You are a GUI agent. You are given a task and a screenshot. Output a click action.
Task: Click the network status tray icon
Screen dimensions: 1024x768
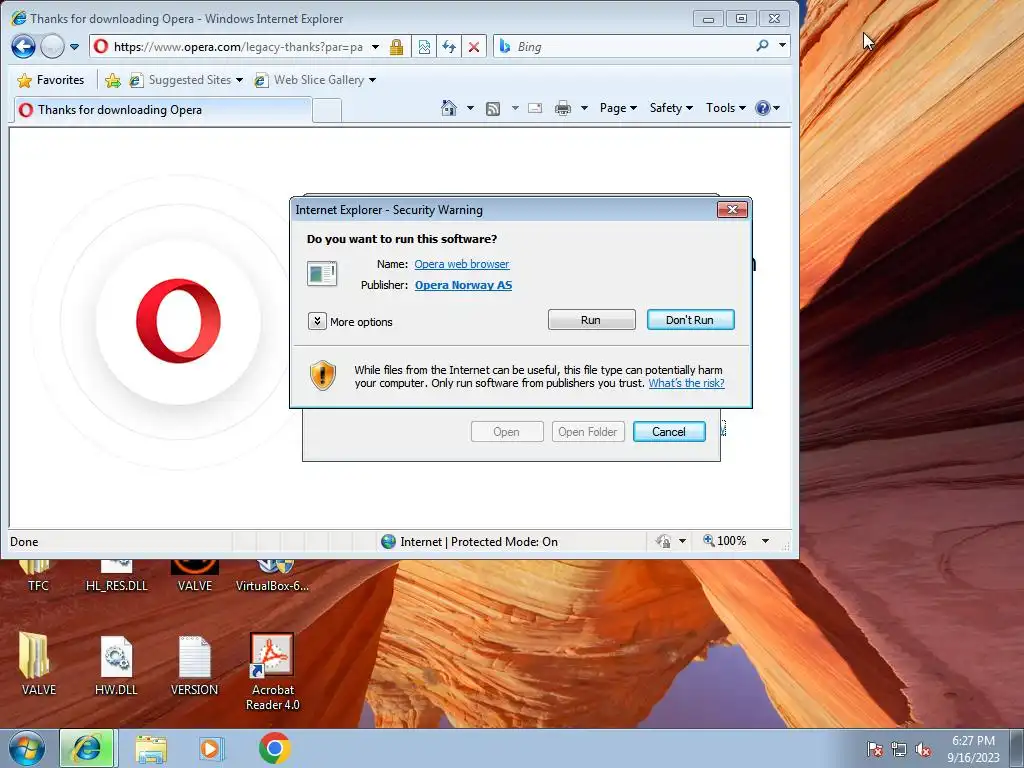(x=899, y=749)
